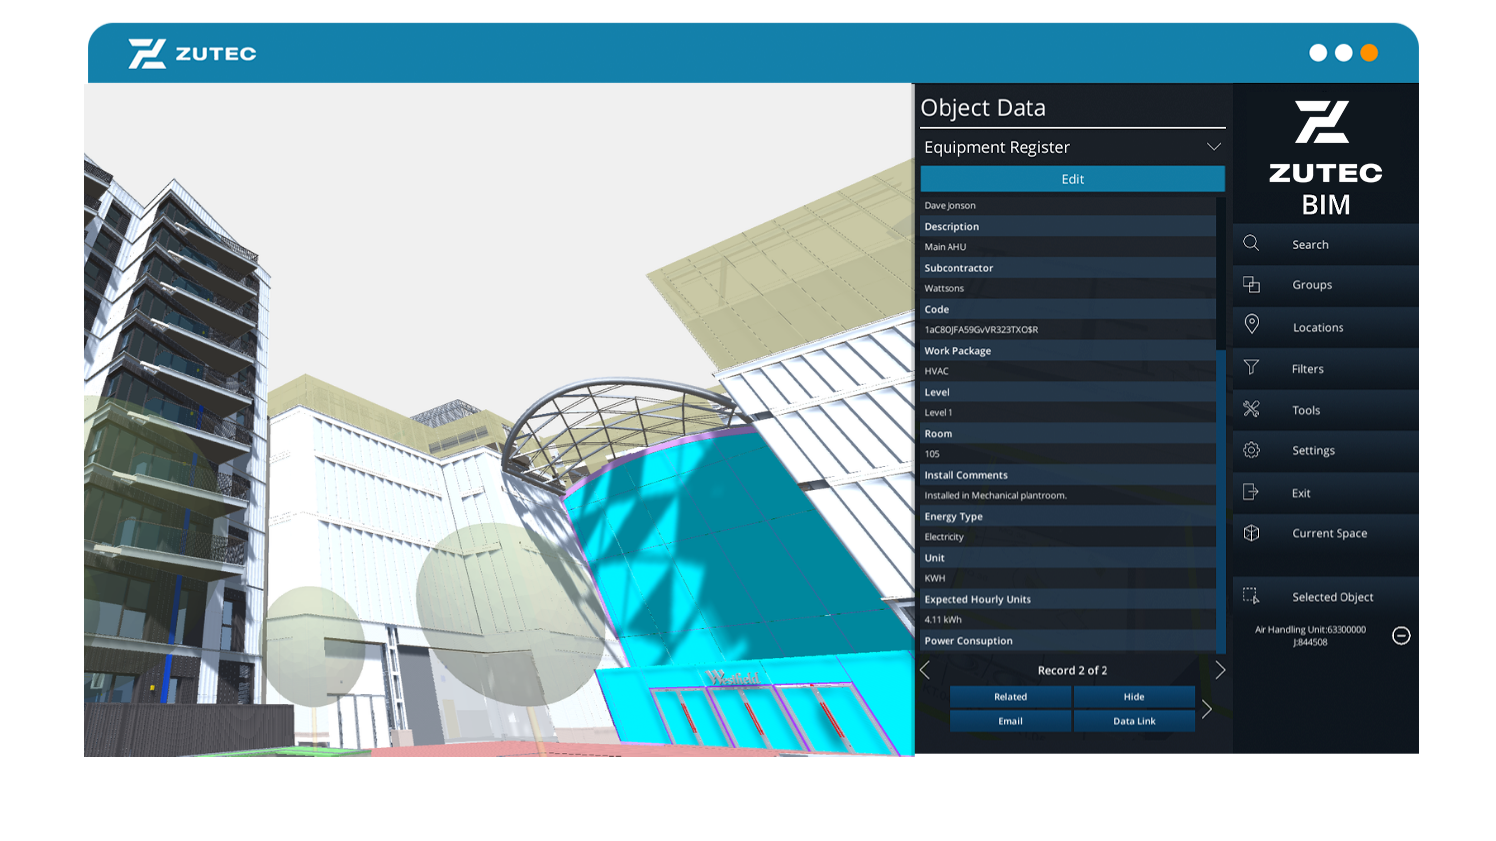Go to the next record with the right chevron

tap(1219, 670)
